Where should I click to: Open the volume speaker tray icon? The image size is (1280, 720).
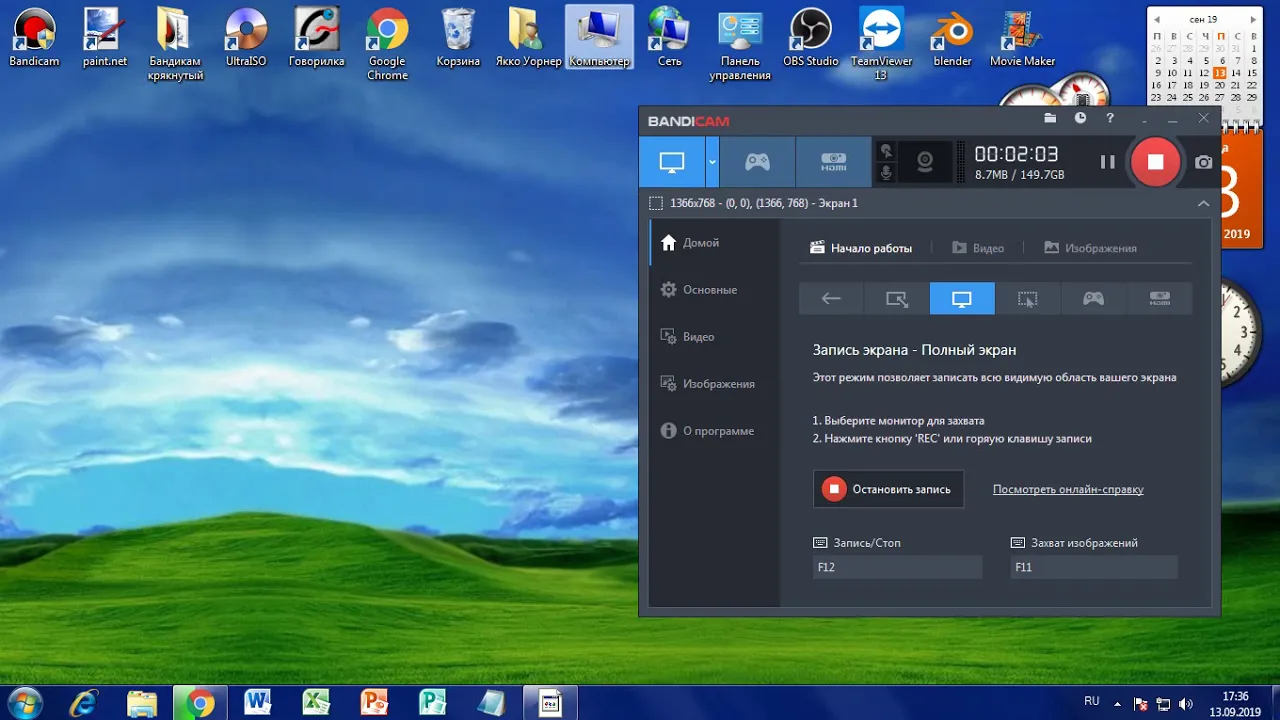coord(1186,703)
